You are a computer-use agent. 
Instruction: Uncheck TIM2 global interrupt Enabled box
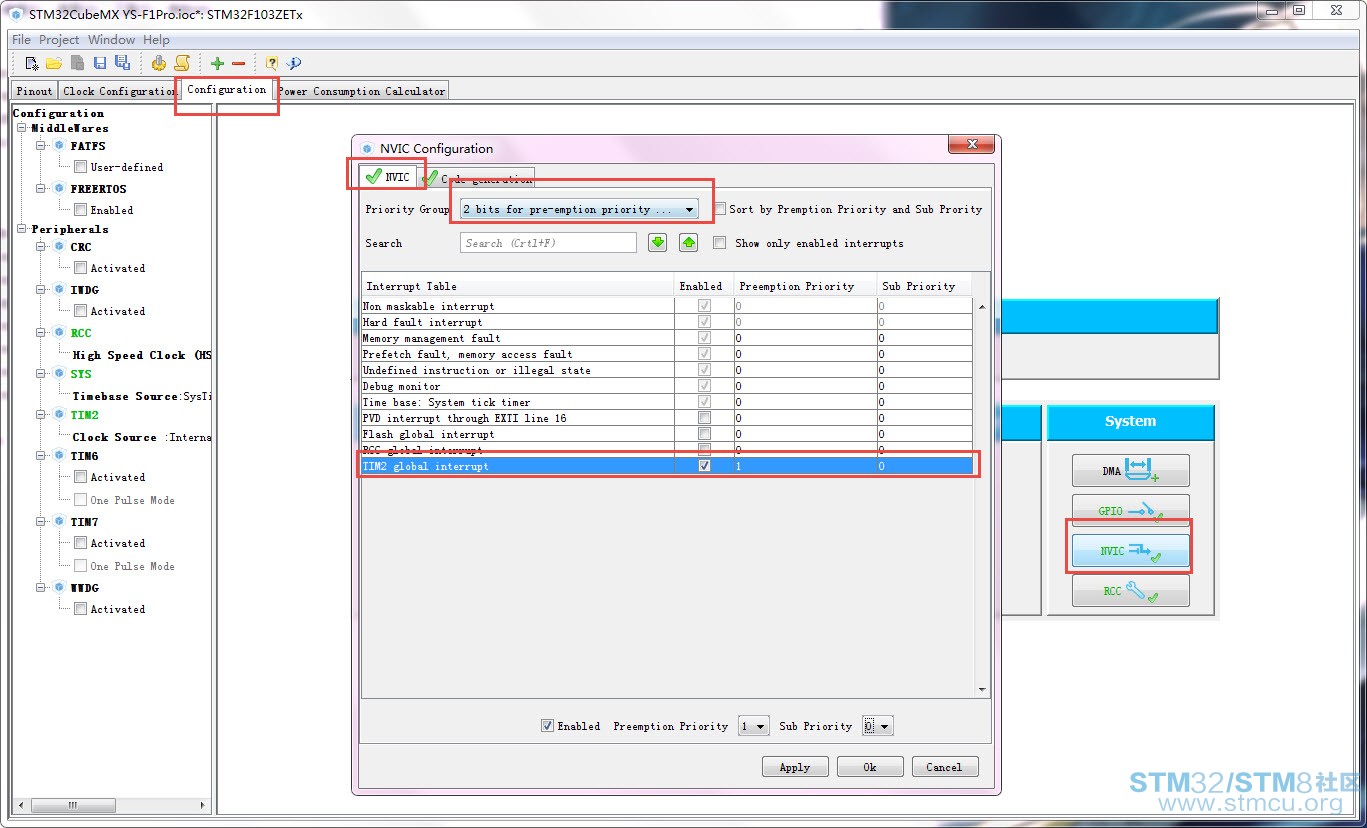(705, 466)
